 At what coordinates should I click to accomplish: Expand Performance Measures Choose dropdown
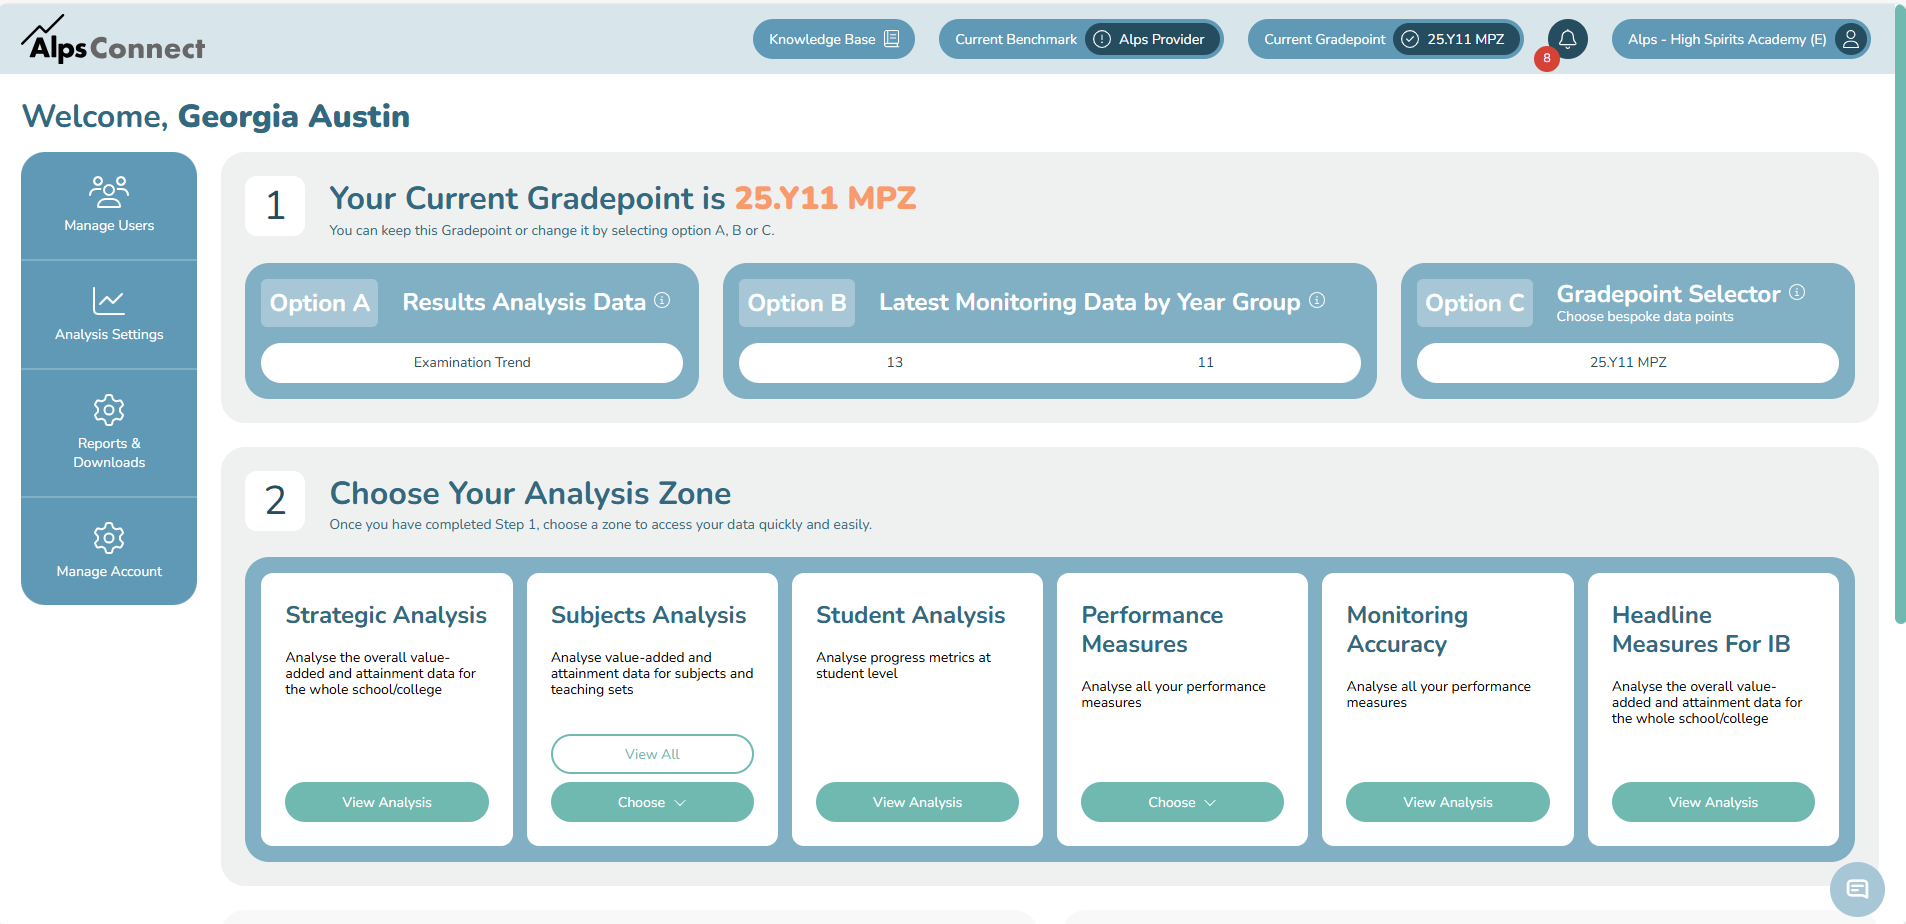[1182, 802]
